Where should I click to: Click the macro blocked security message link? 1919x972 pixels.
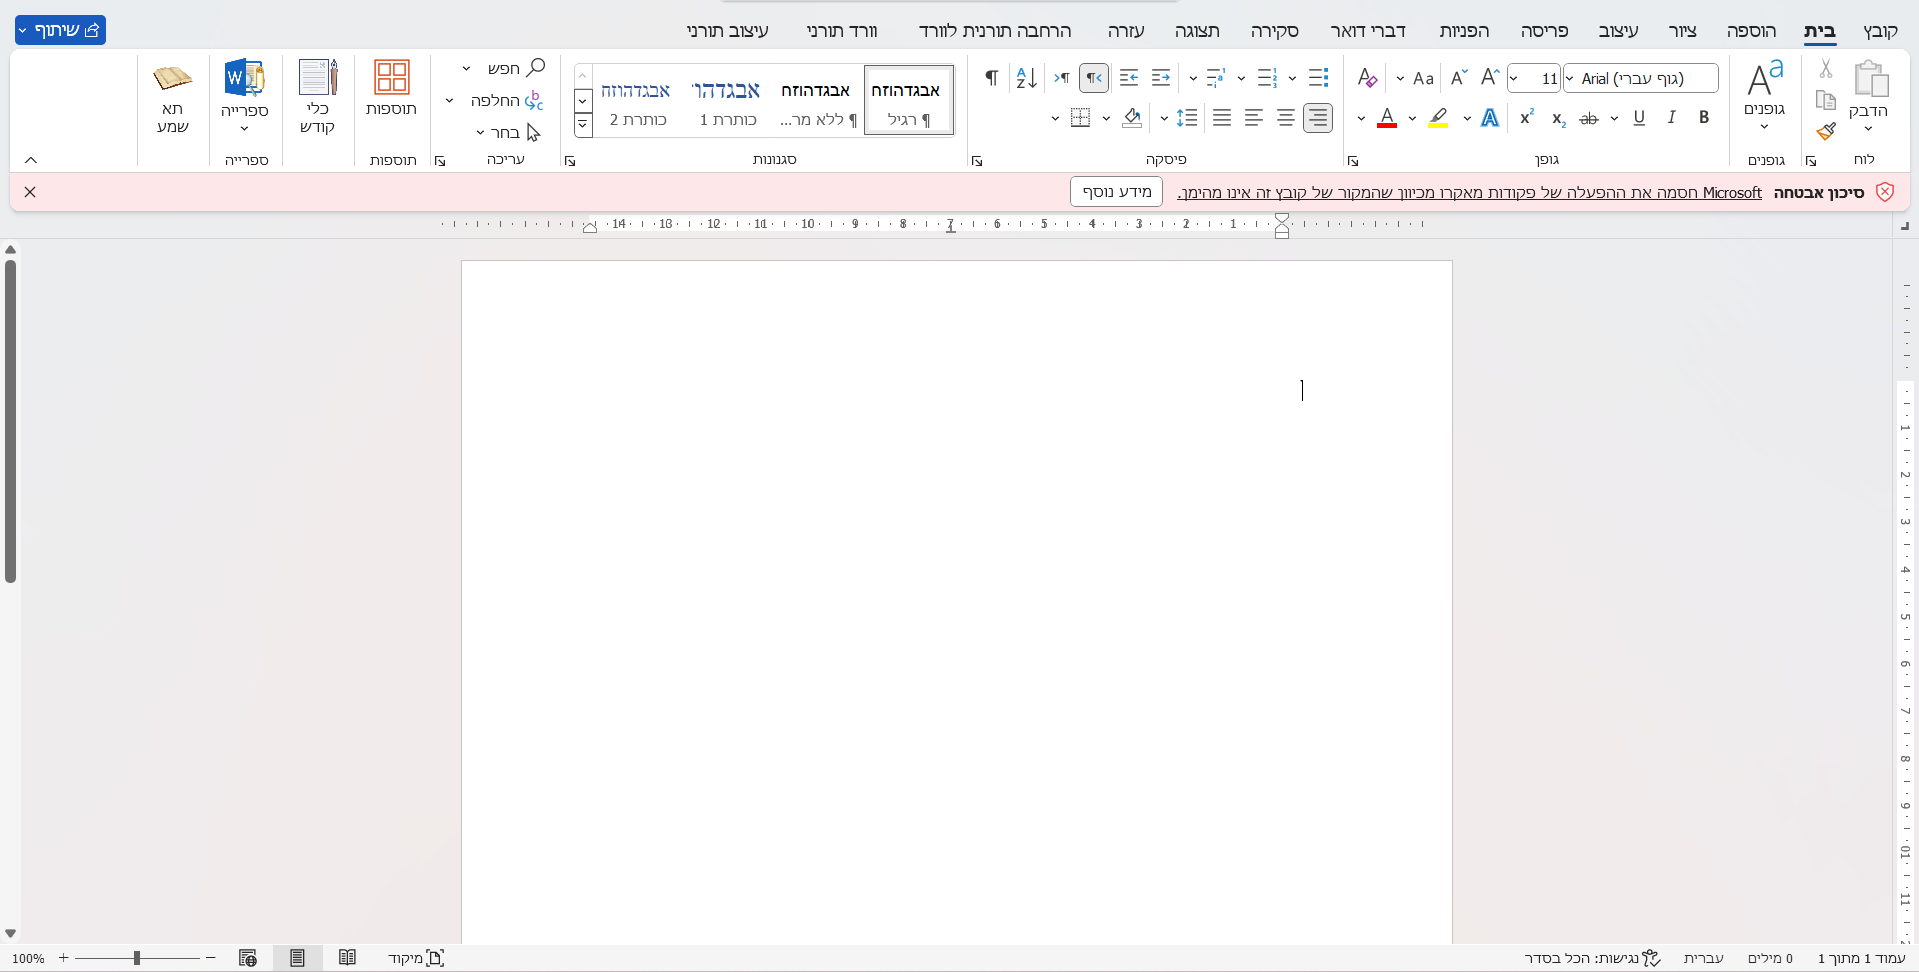[1469, 193]
